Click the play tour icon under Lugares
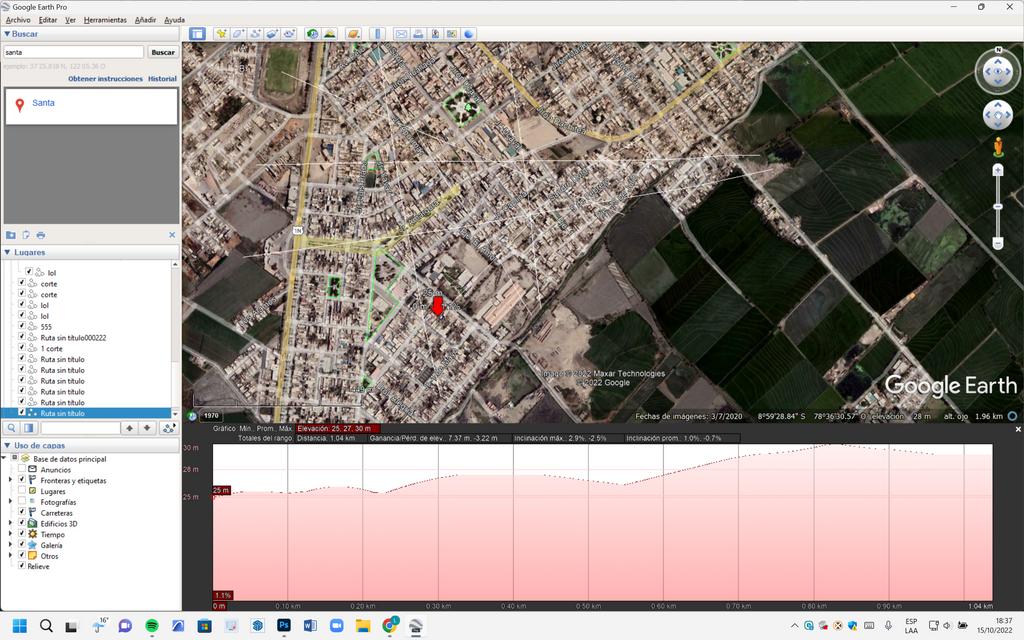This screenshot has height=640, width=1024. [x=168, y=428]
